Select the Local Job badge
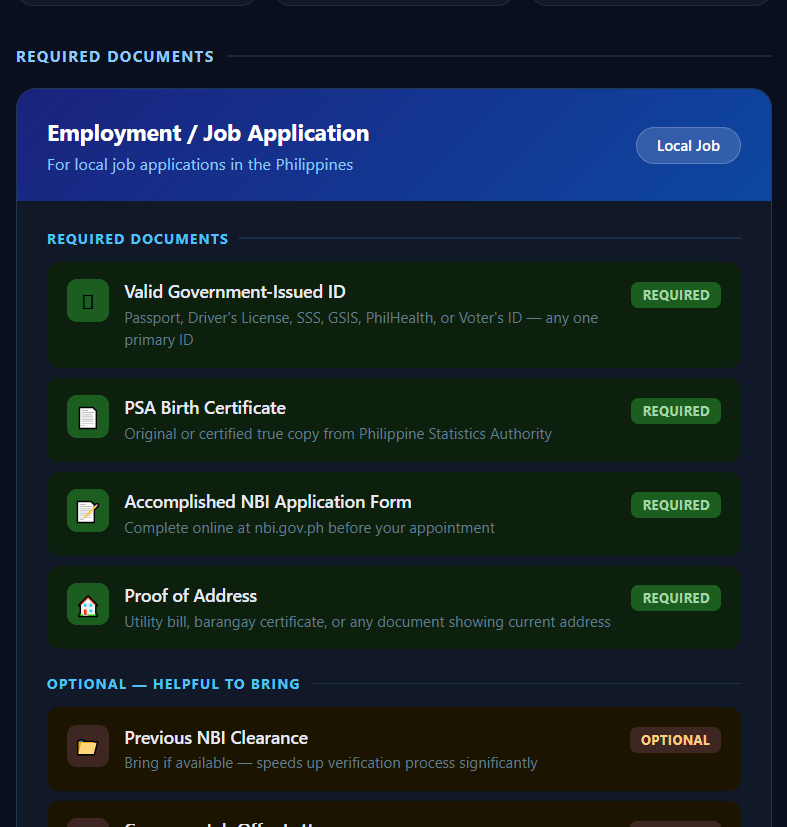 688,146
